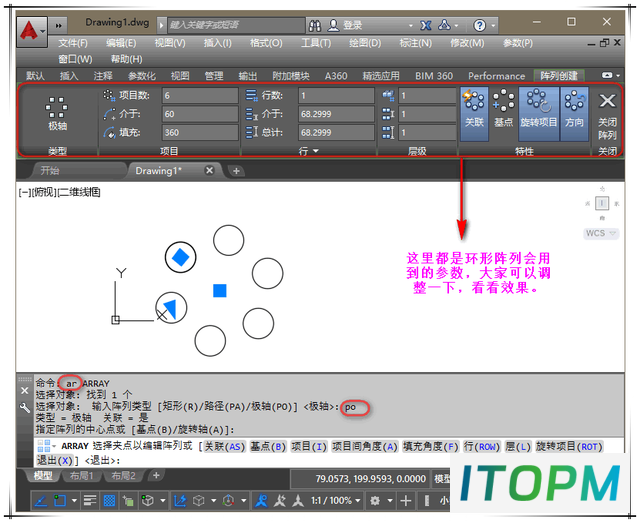Open the 窗口(W) menu
This screenshot has height=523, width=640.
(75, 59)
